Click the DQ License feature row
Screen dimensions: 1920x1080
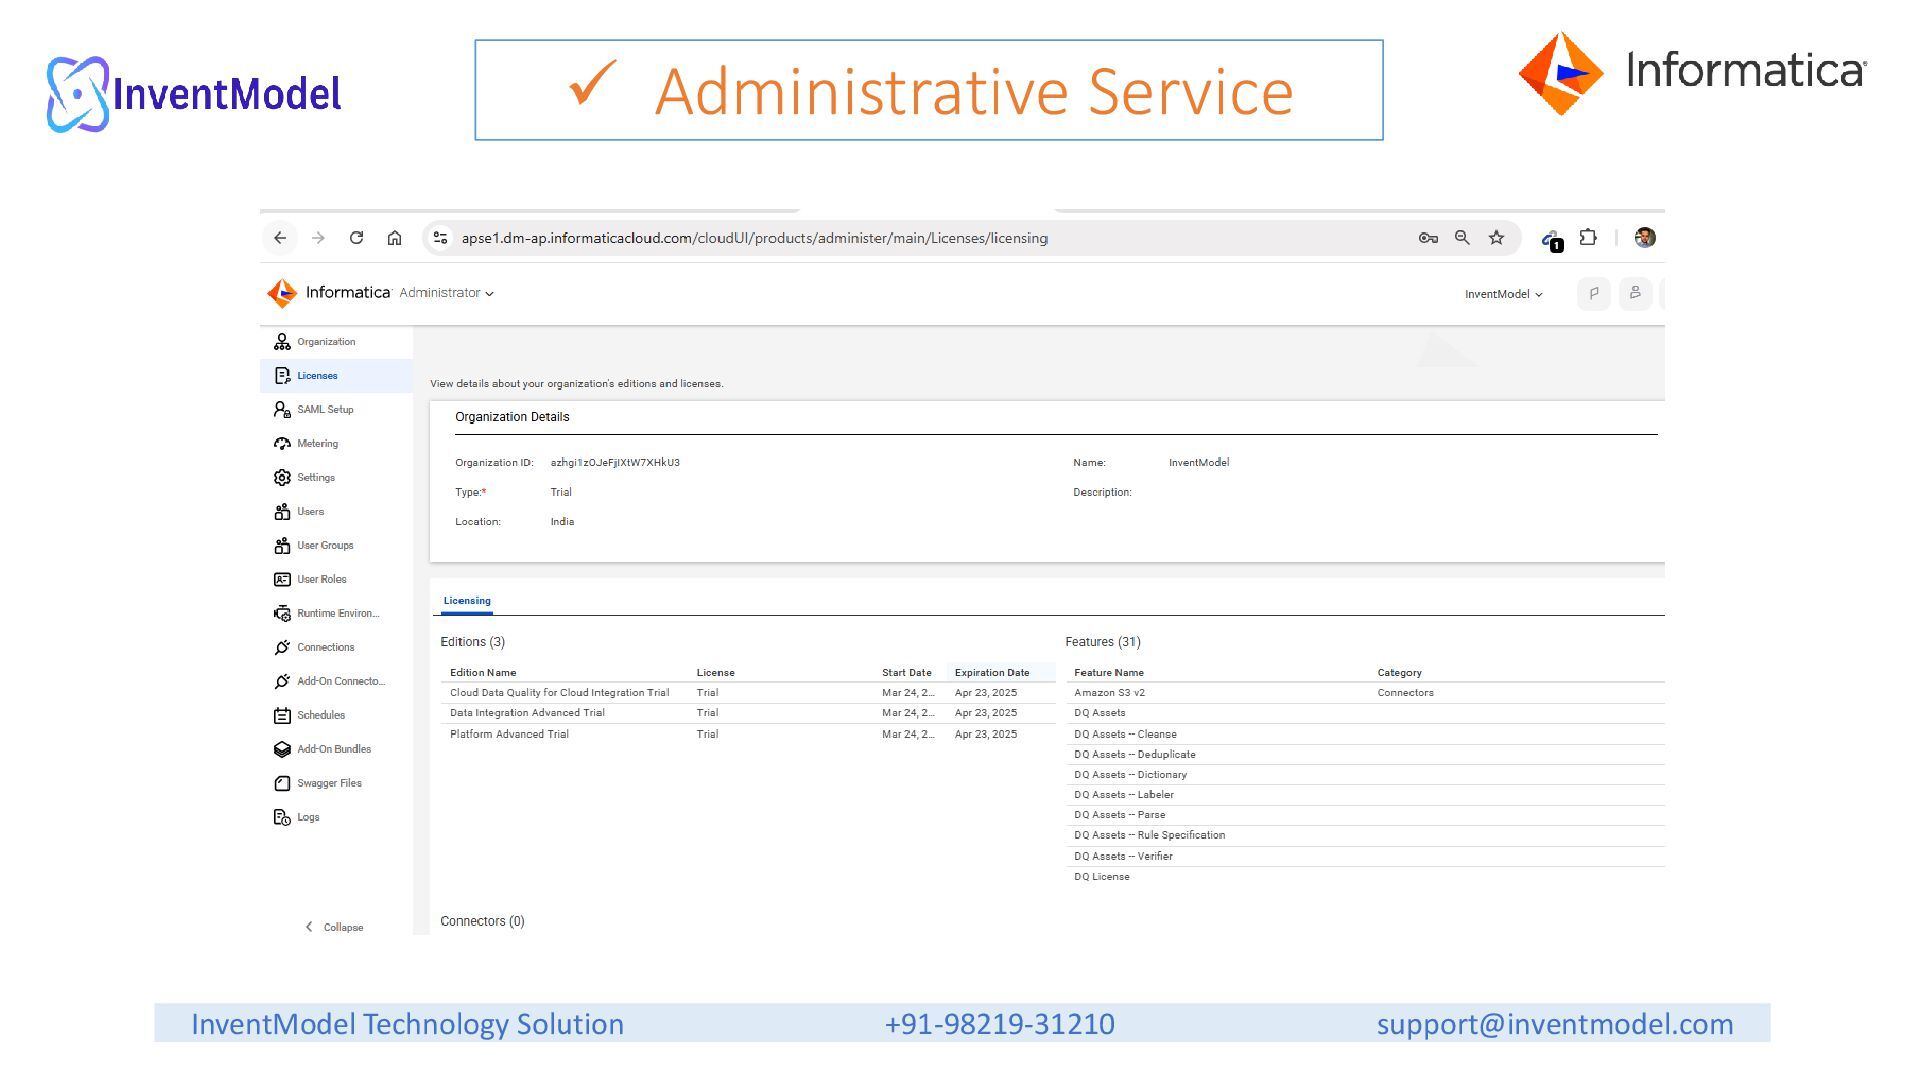click(1365, 877)
